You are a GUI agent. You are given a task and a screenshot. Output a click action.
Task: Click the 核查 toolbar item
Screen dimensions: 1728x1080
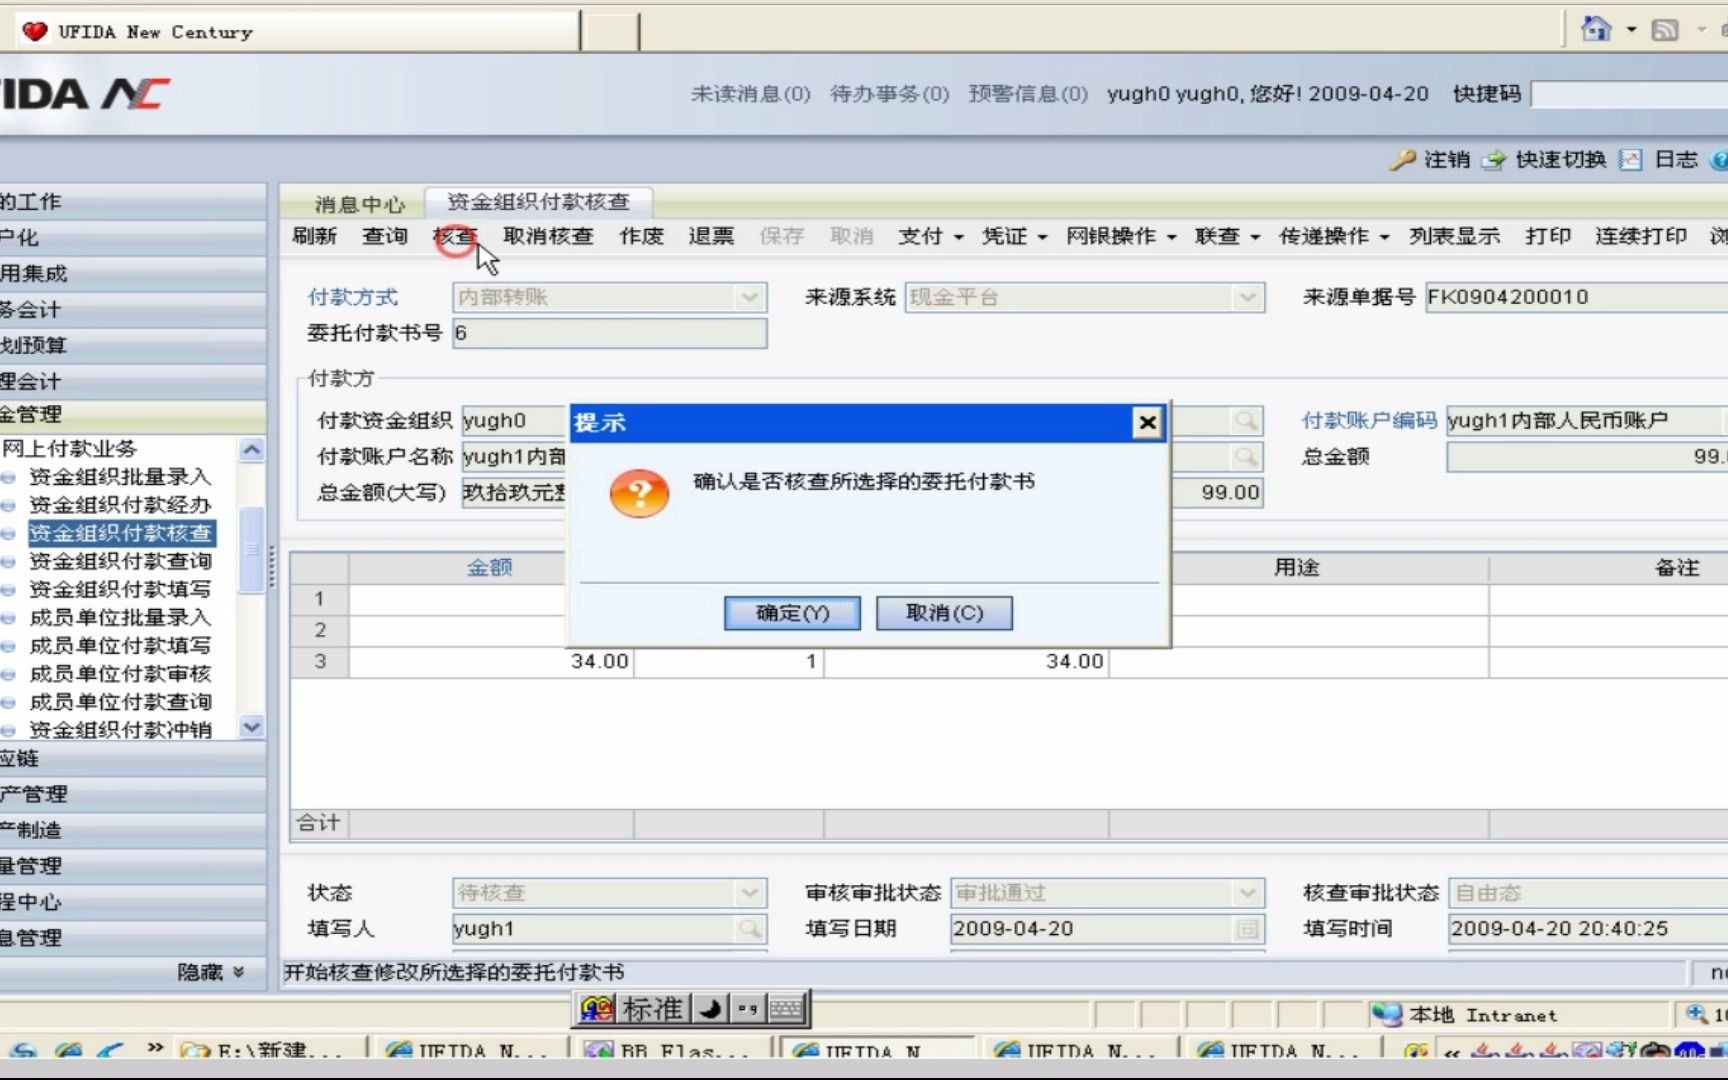(455, 236)
